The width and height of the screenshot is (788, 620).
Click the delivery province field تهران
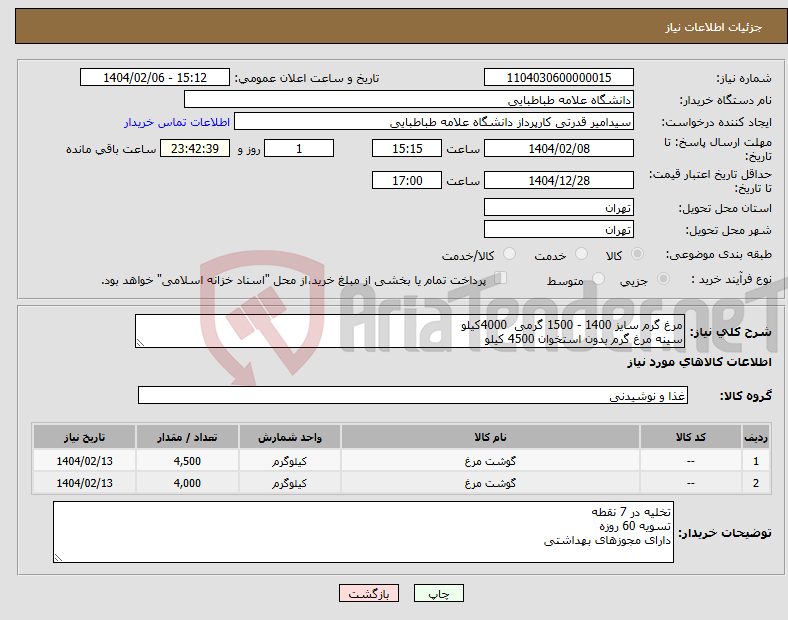click(x=558, y=207)
